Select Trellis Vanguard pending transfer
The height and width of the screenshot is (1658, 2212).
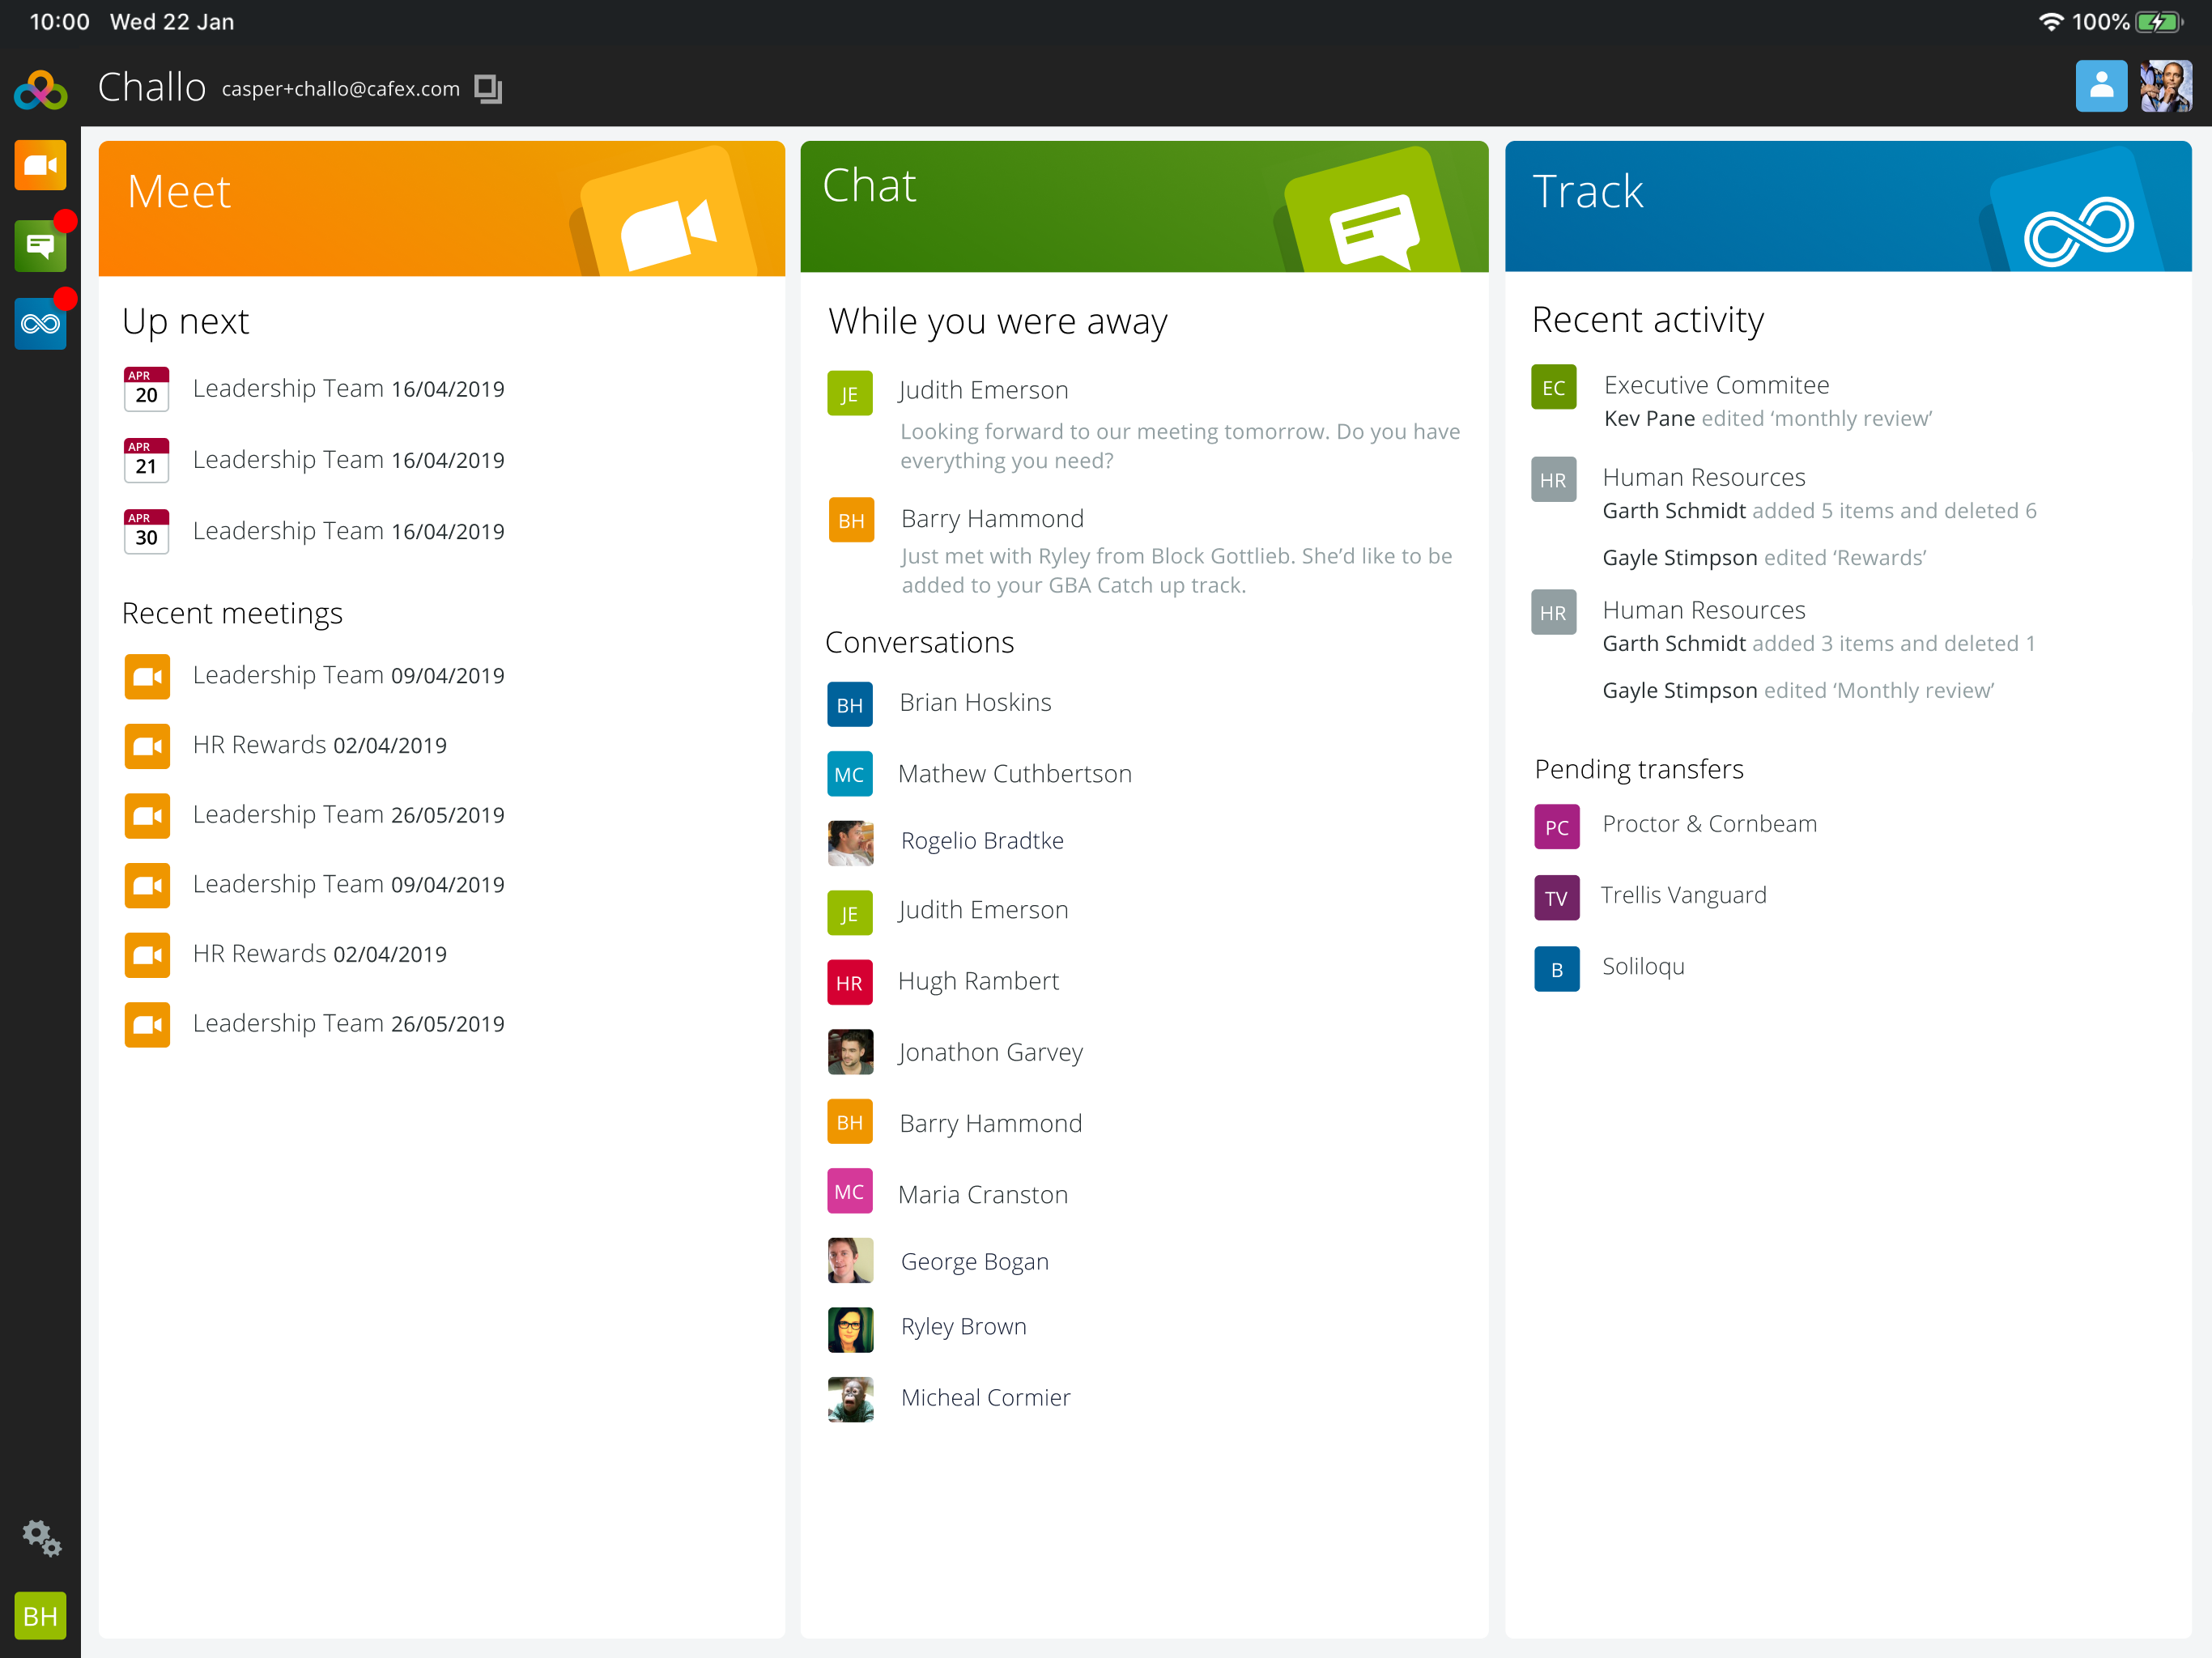(x=1683, y=895)
